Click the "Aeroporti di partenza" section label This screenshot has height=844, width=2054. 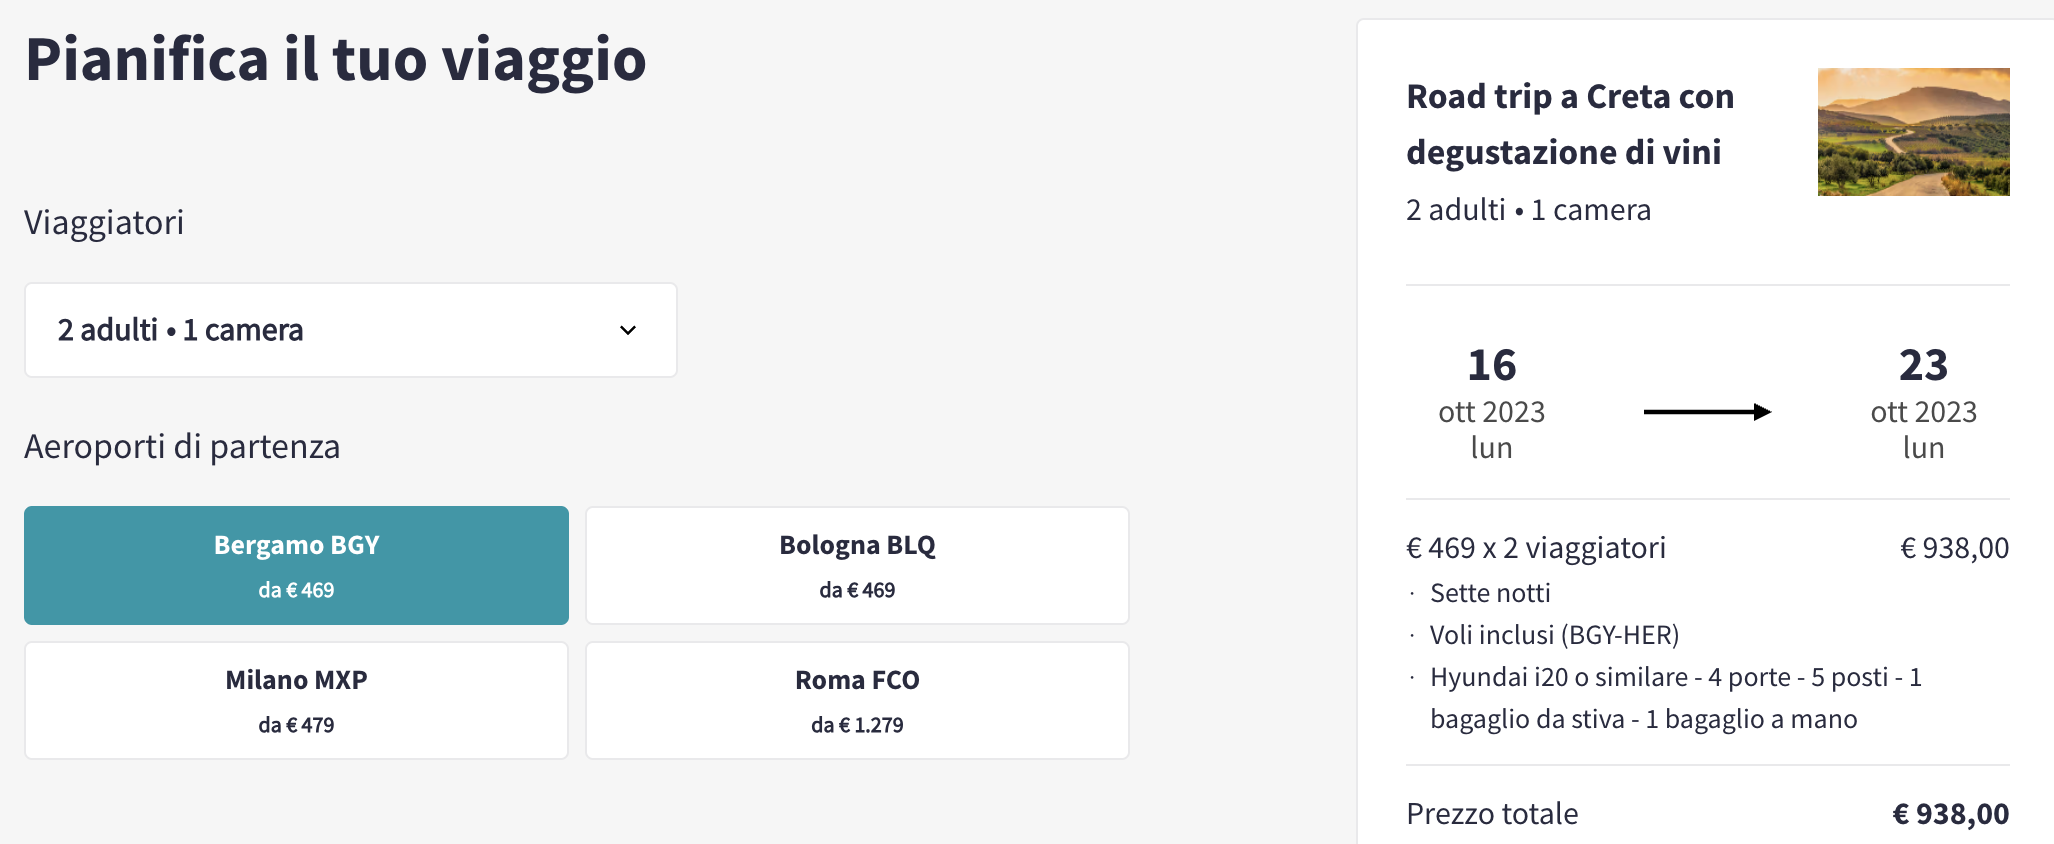pos(182,446)
